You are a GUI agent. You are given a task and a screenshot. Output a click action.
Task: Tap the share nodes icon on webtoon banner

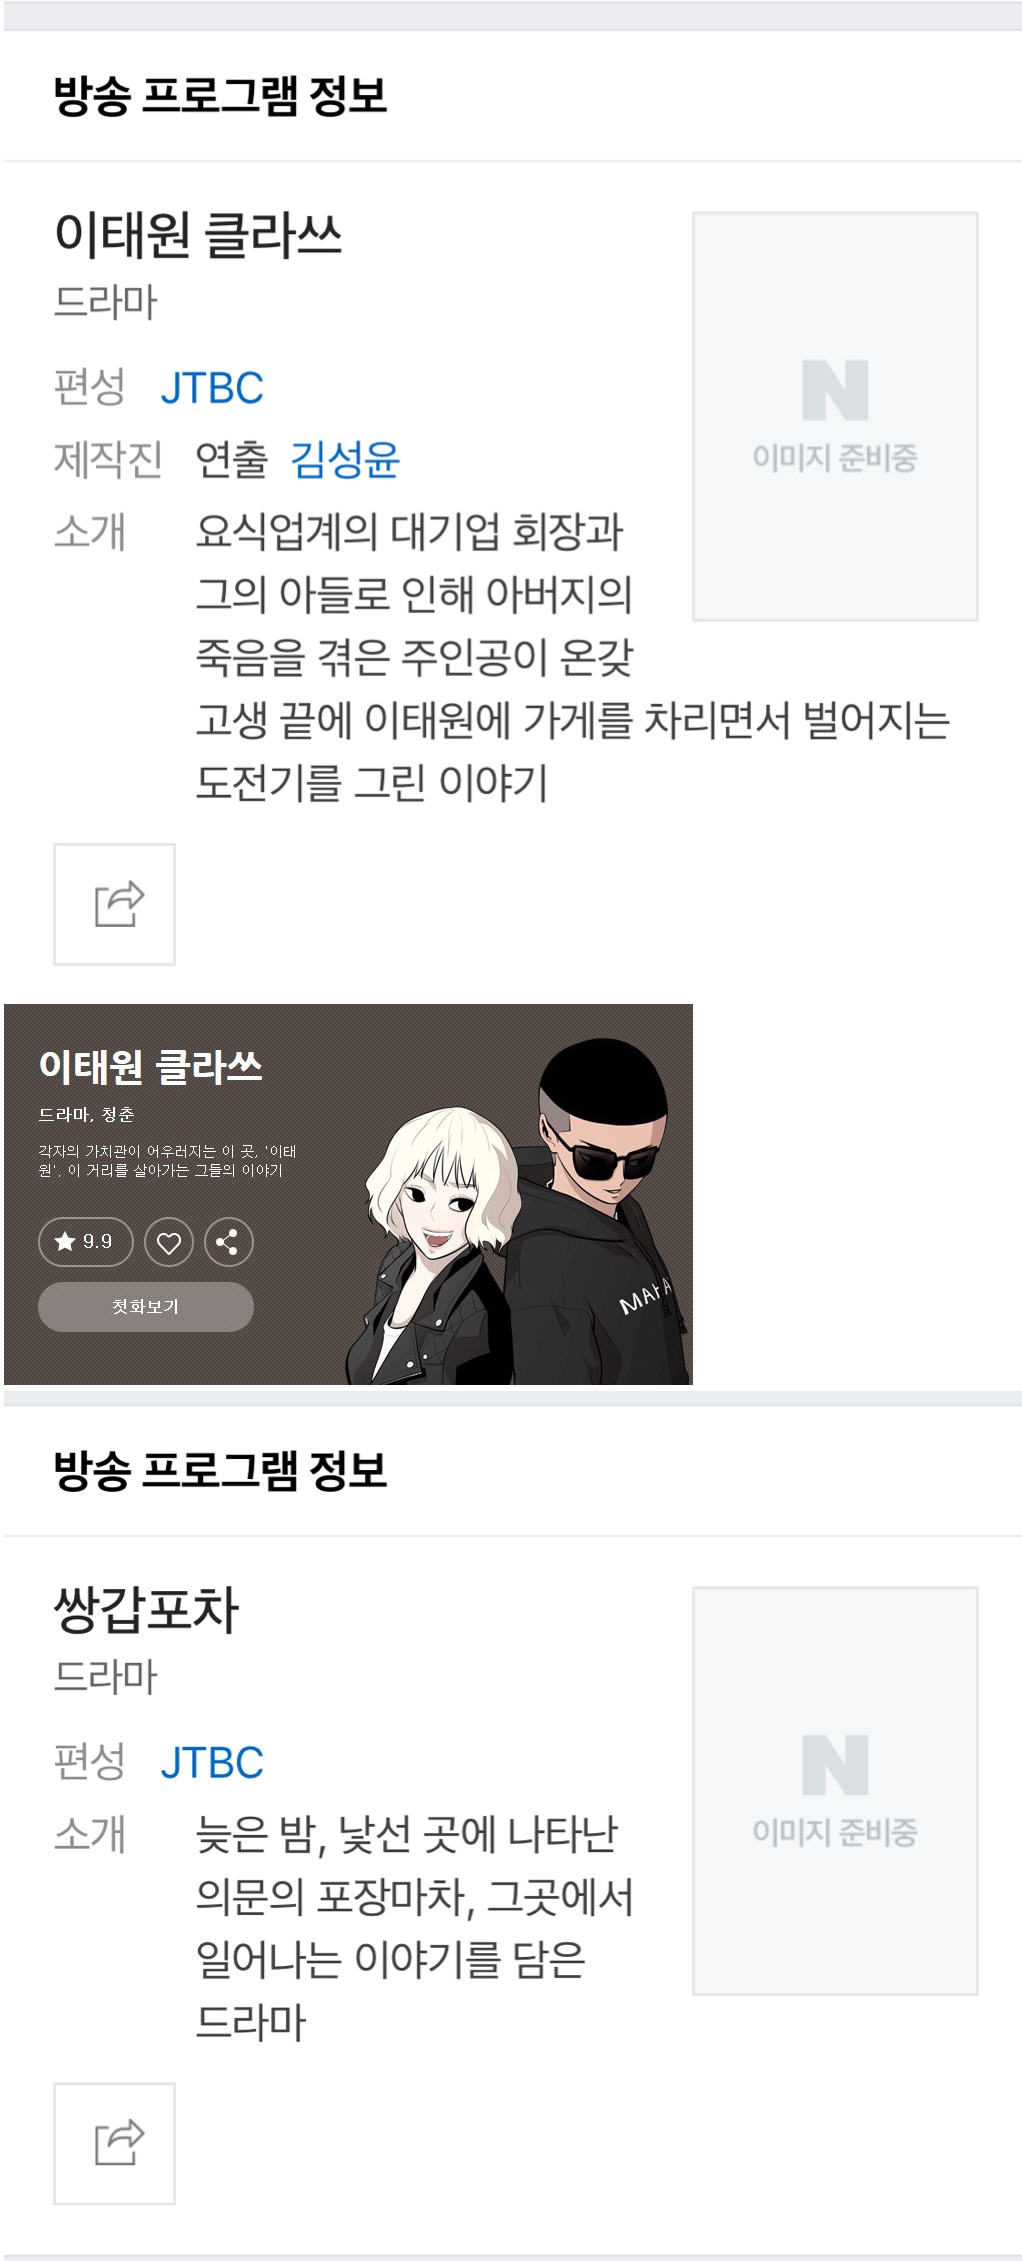pos(228,1242)
